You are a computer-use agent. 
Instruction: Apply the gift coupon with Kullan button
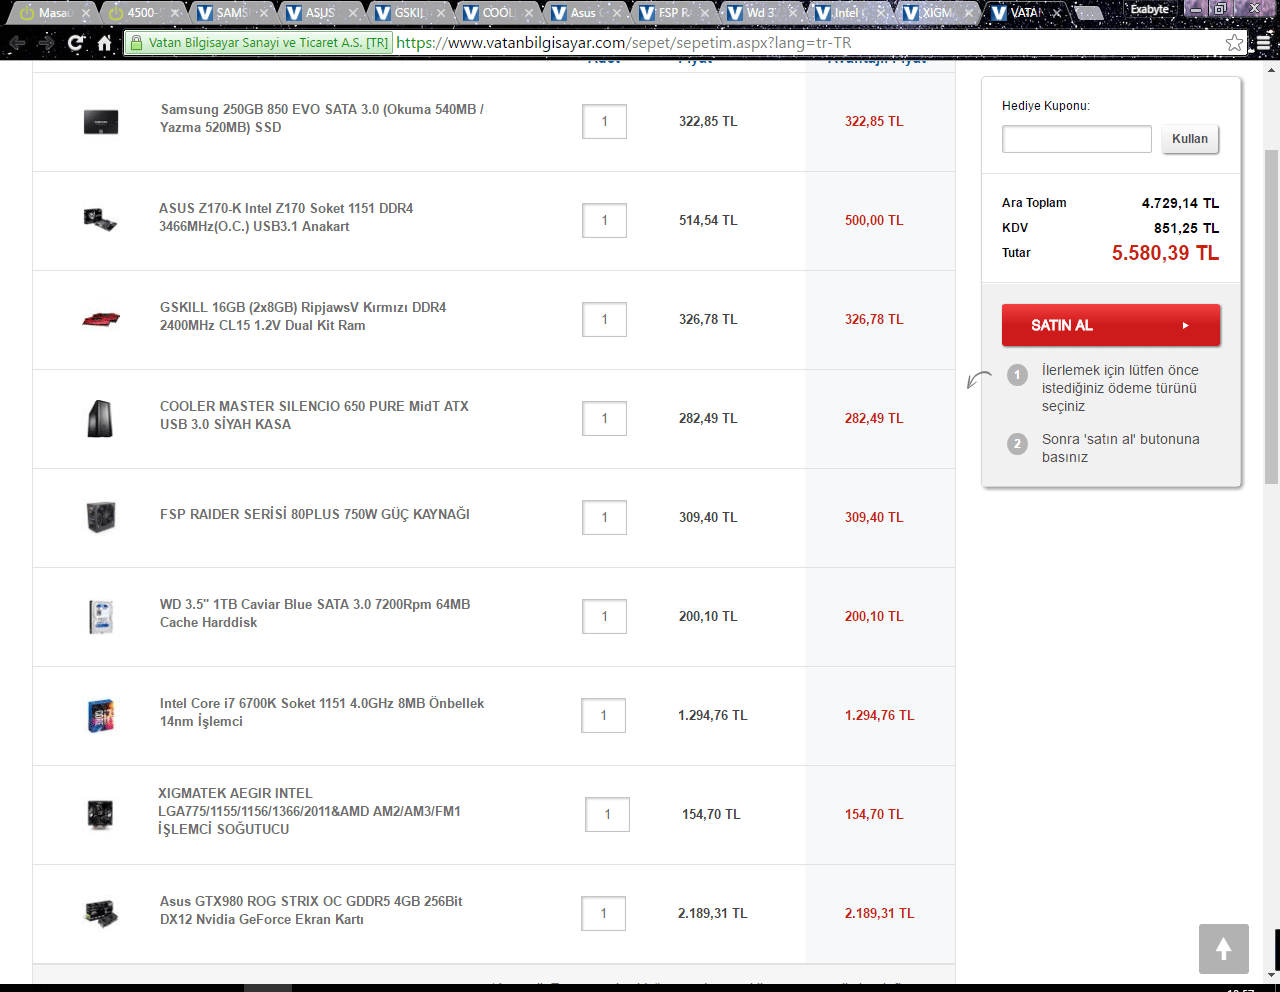(x=1190, y=139)
